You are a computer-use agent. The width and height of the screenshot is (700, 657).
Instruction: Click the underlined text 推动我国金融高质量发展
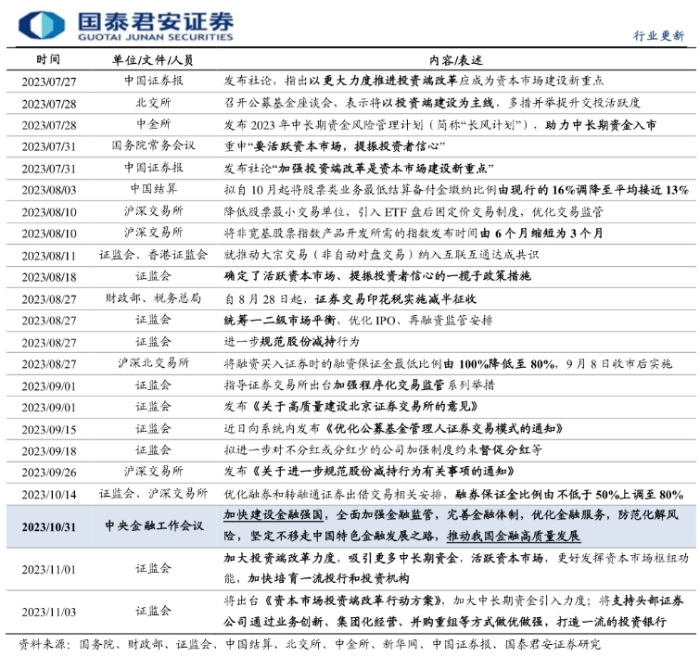[513, 536]
